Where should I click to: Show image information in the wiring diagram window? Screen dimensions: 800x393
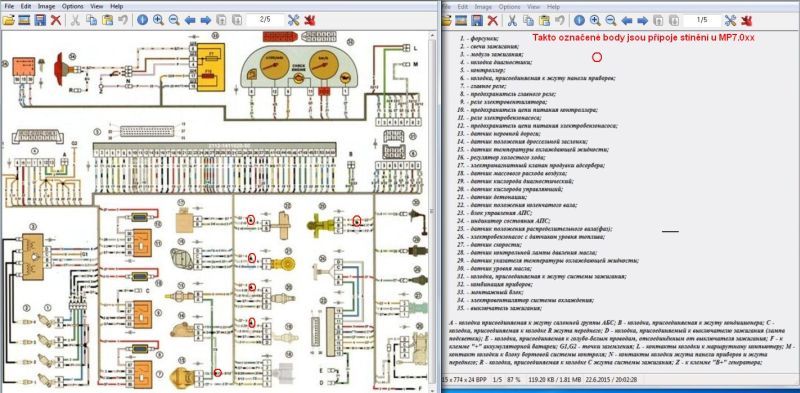point(142,20)
